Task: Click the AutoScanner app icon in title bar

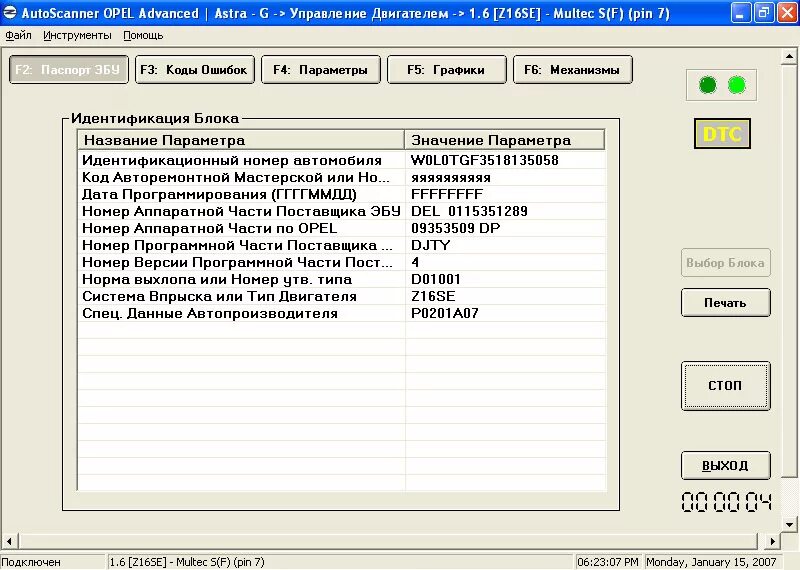Action: point(10,12)
